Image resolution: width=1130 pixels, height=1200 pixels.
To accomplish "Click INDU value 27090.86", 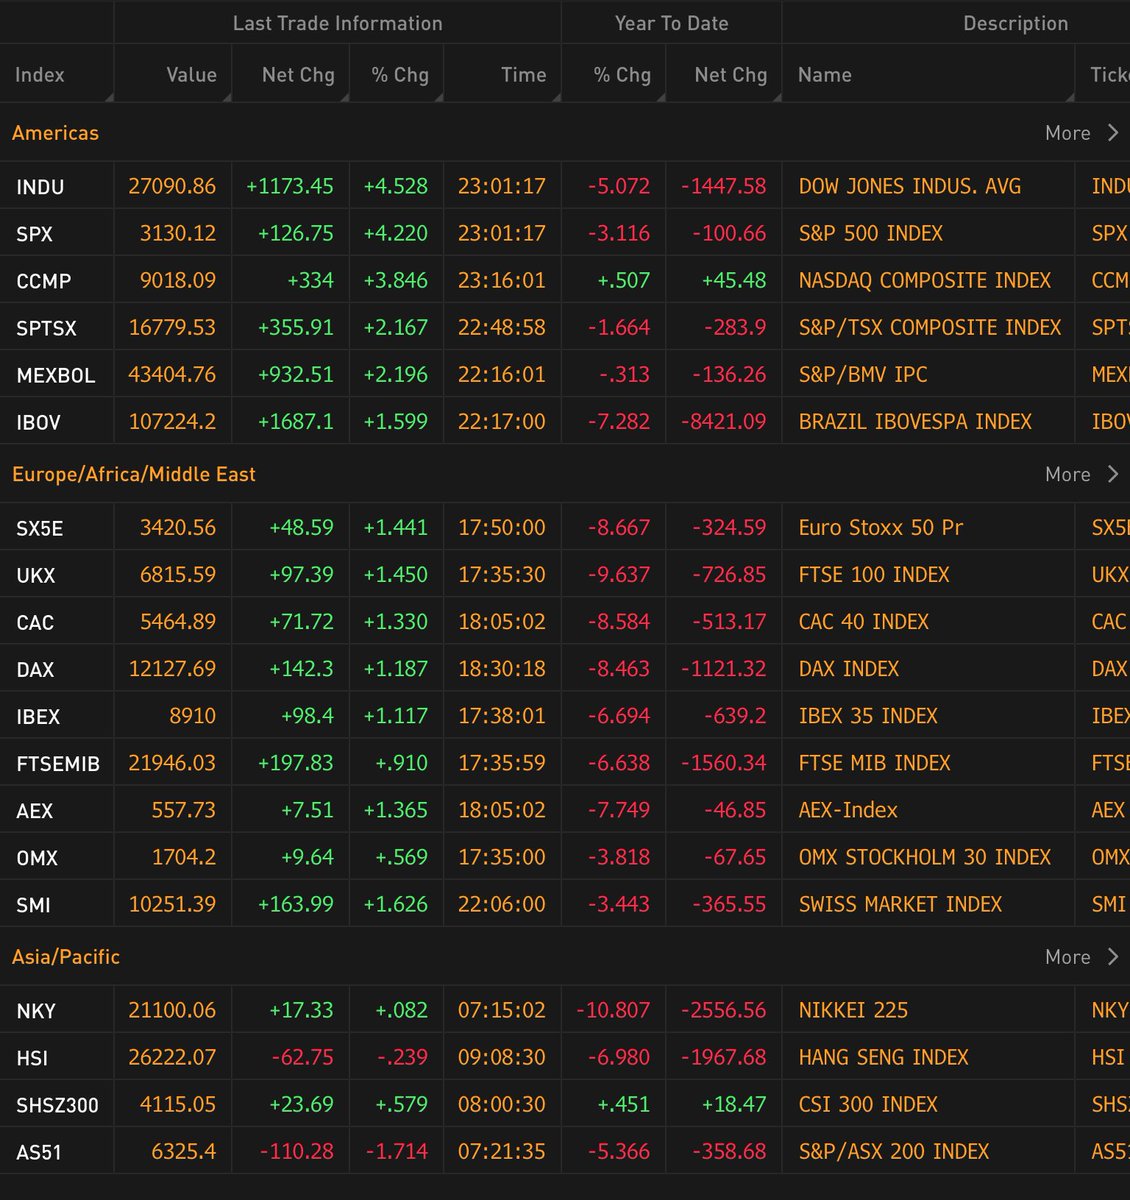I will 172,186.
